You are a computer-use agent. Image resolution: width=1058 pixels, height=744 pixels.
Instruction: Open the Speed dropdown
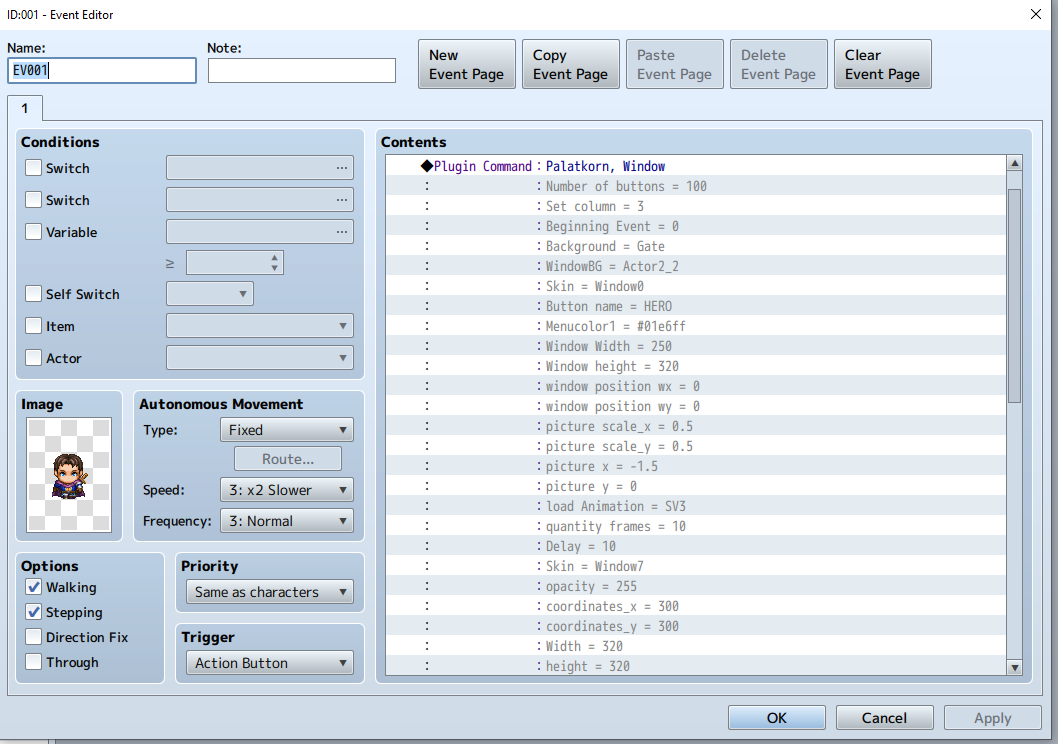pyautogui.click(x=287, y=490)
